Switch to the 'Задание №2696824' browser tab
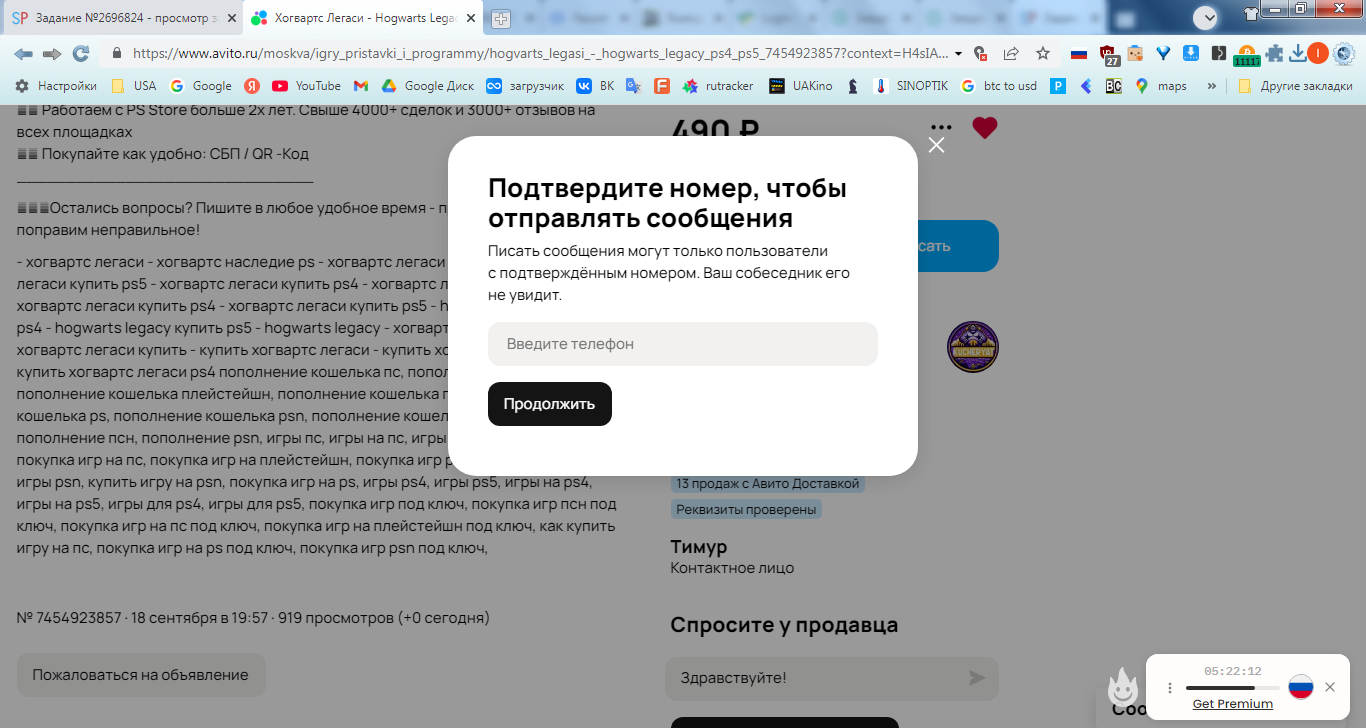1366x728 pixels. click(125, 18)
